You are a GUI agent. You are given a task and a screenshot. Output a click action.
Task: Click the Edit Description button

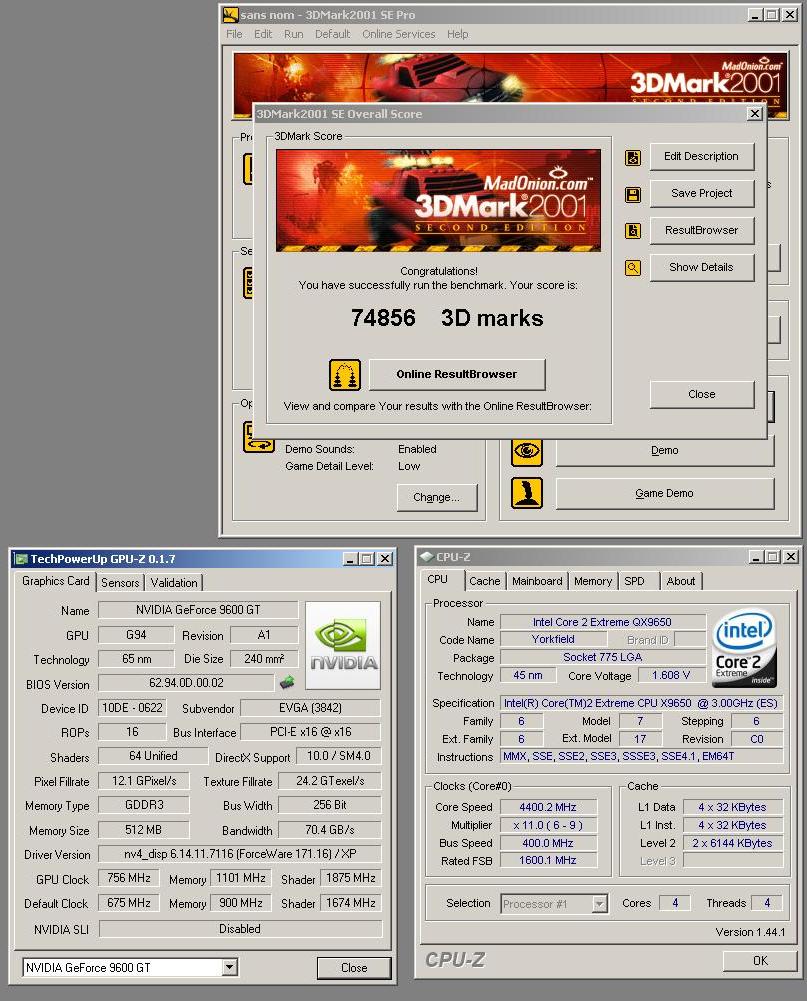coord(702,156)
